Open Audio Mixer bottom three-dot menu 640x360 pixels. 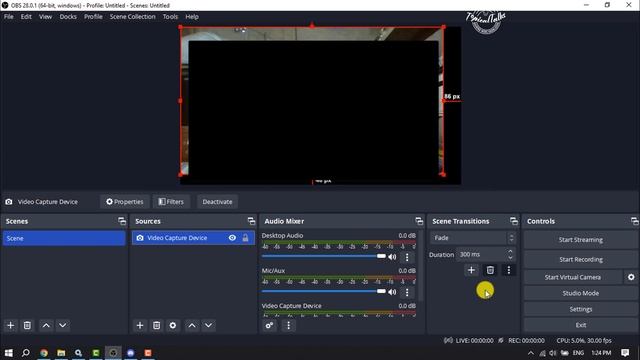(x=288, y=325)
